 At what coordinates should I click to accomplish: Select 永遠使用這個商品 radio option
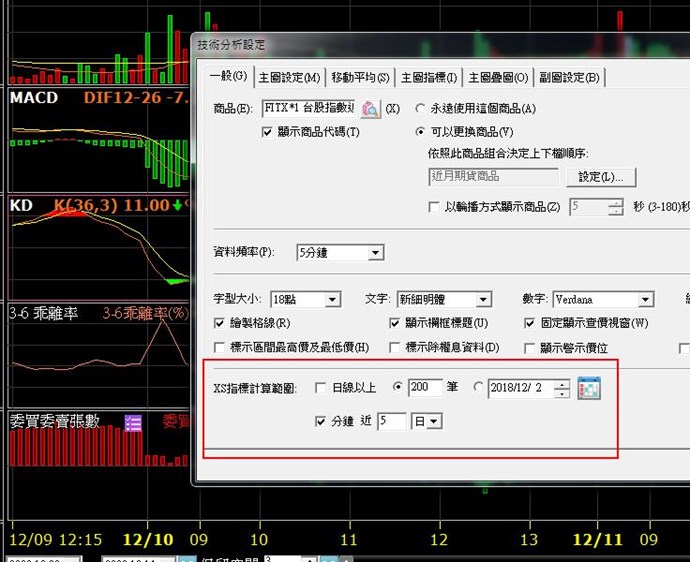tap(421, 108)
